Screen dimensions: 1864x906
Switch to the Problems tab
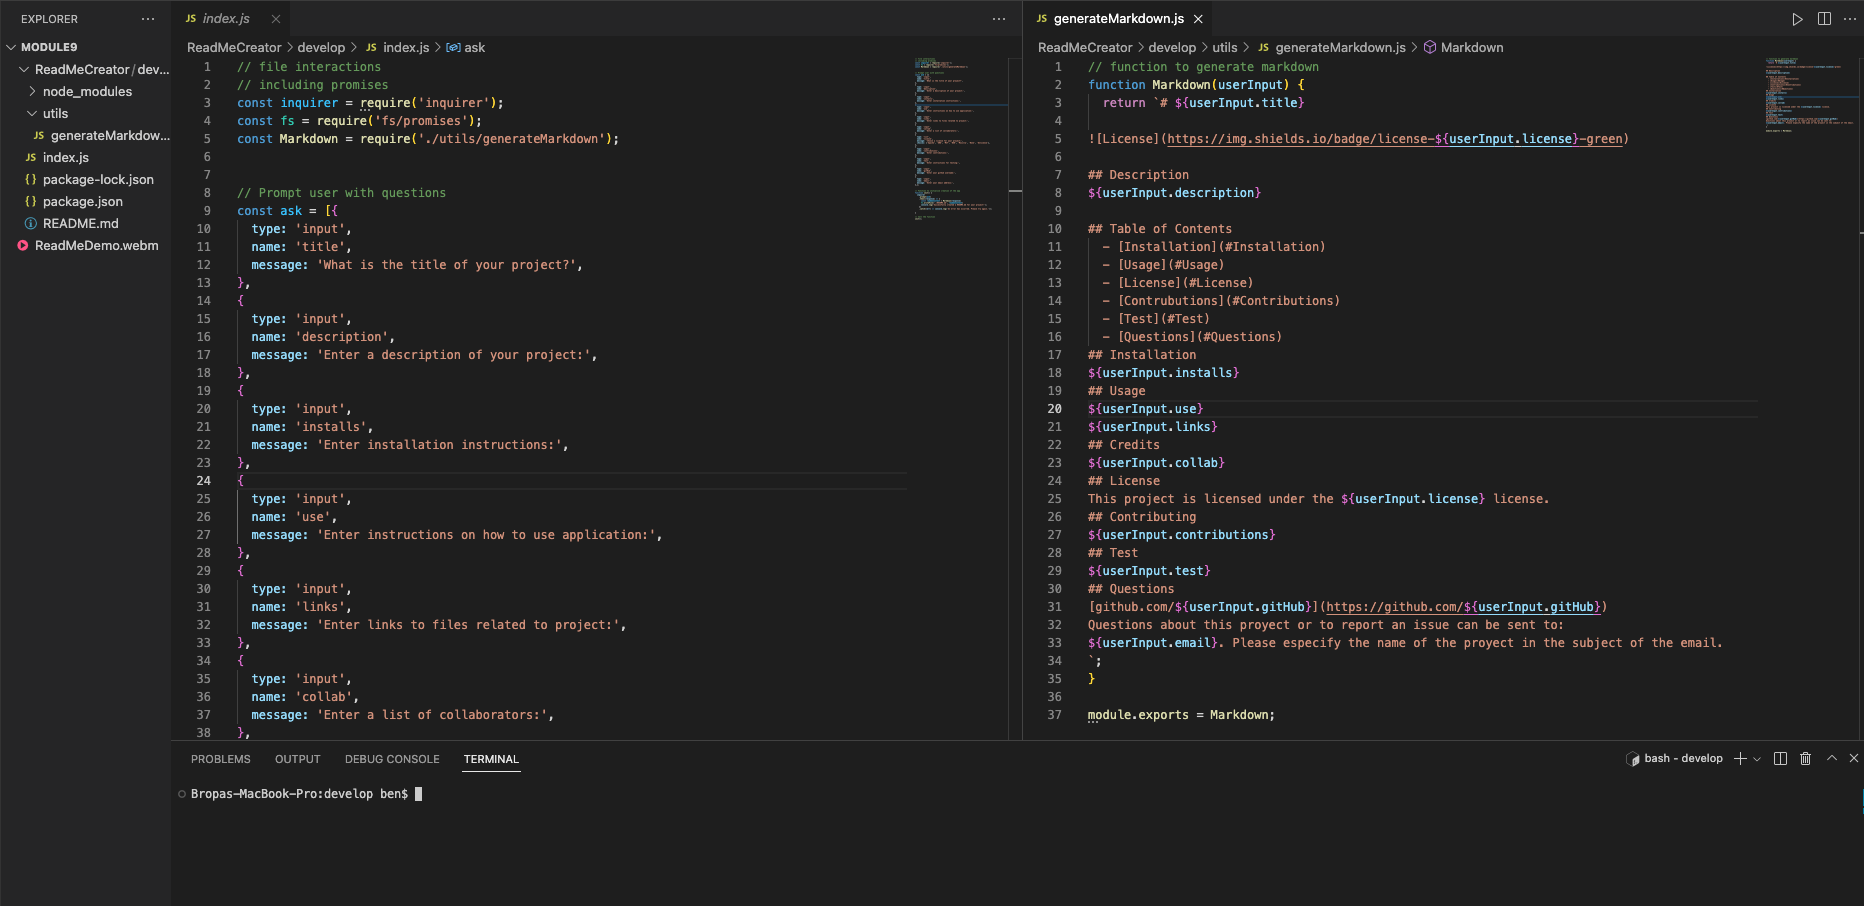tap(221, 760)
